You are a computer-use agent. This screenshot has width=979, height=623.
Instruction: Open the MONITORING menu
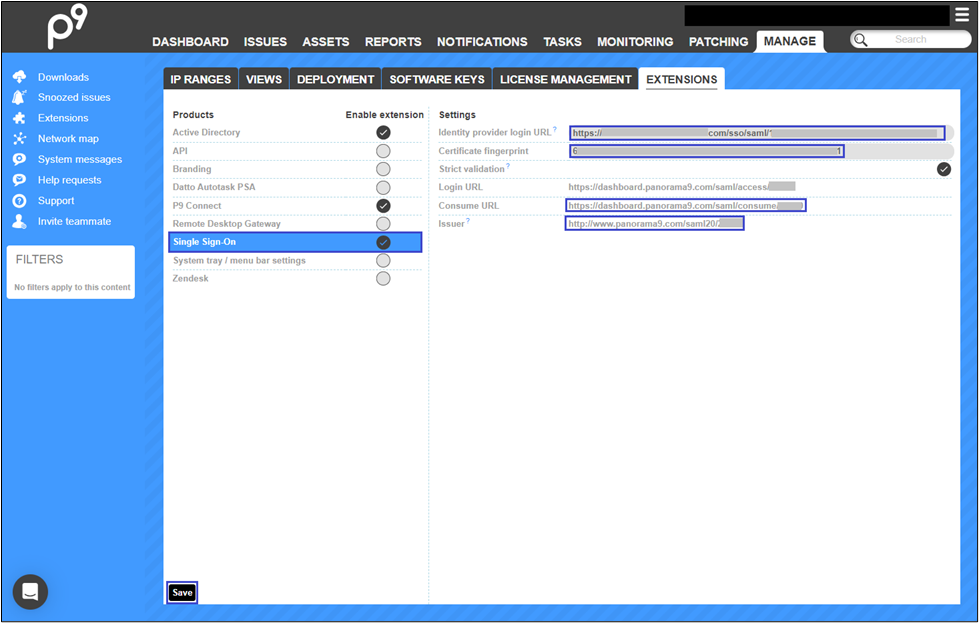pyautogui.click(x=635, y=42)
